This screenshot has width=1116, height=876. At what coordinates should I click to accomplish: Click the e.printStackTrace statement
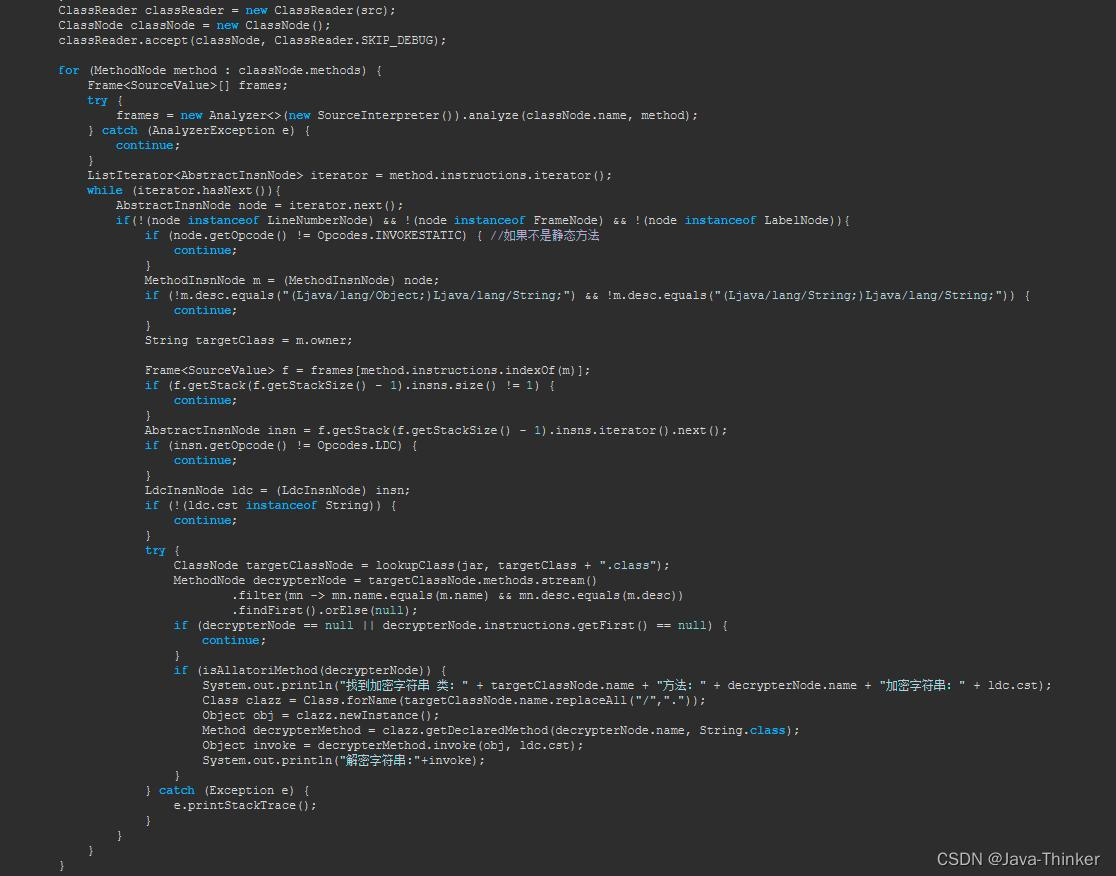point(244,805)
